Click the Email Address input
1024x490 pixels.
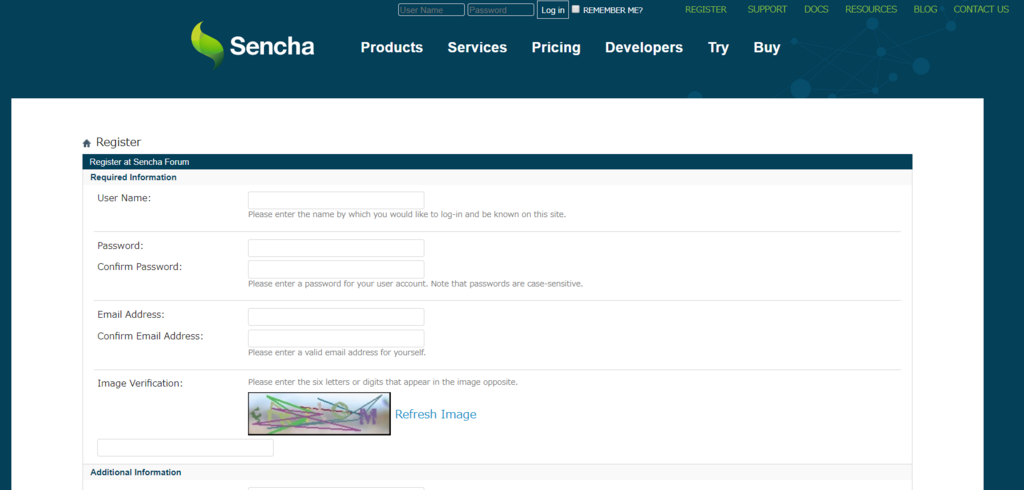pyautogui.click(x=336, y=317)
